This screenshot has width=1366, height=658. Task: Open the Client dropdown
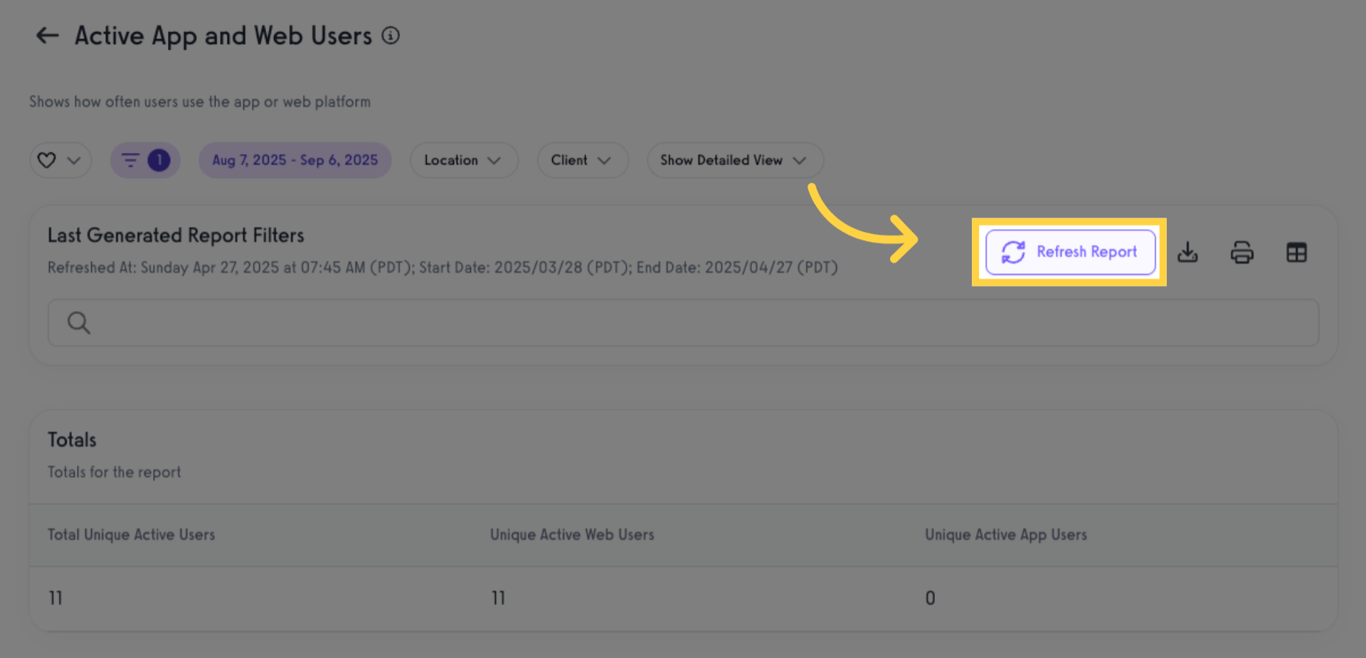click(x=581, y=160)
